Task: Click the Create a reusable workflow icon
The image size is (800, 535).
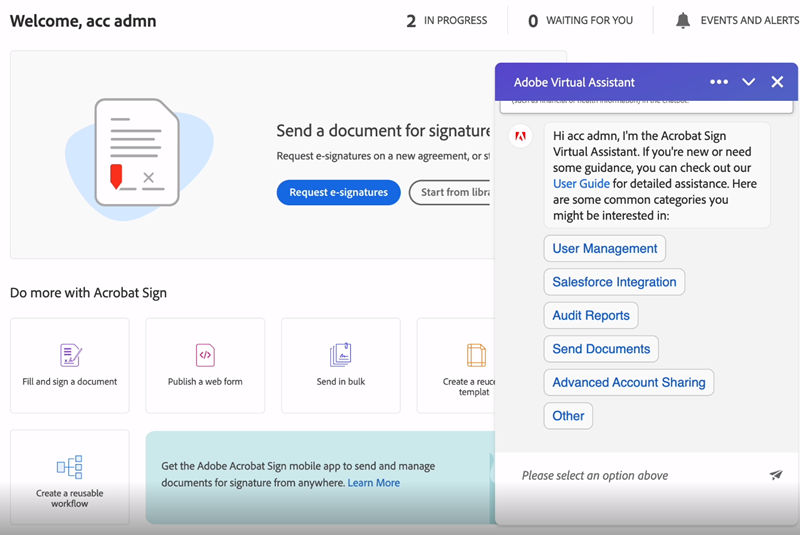Action: pyautogui.click(x=69, y=467)
